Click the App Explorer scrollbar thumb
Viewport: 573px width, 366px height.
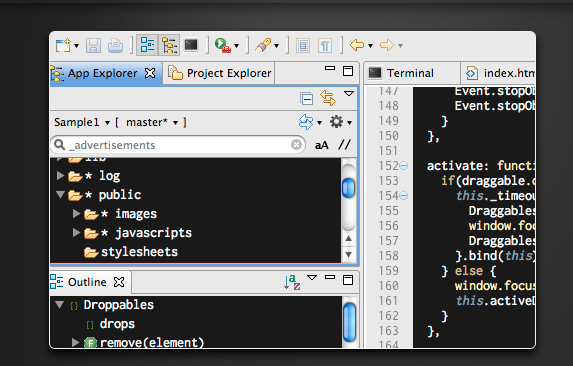pyautogui.click(x=348, y=188)
